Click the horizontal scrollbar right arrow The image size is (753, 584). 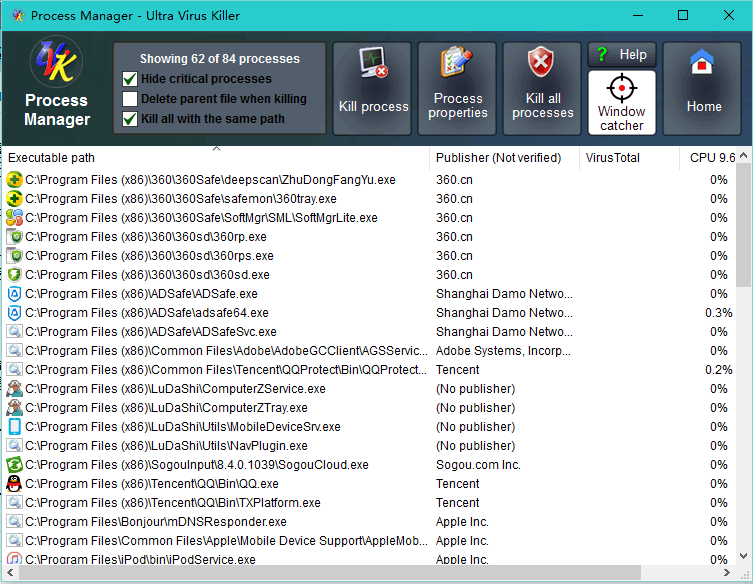pyautogui.click(x=729, y=573)
